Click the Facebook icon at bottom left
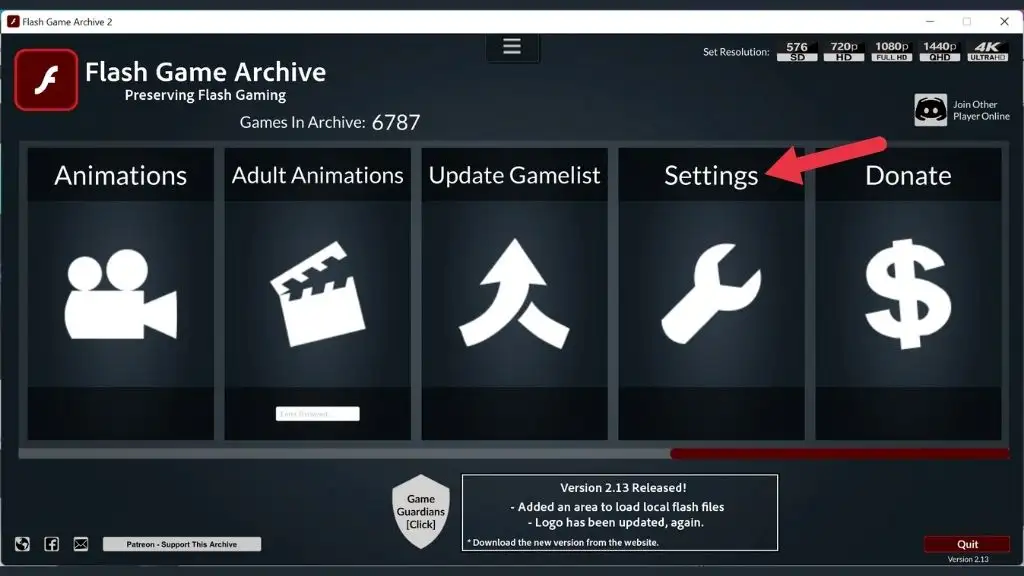Screen dimensions: 1024x576 point(52,544)
